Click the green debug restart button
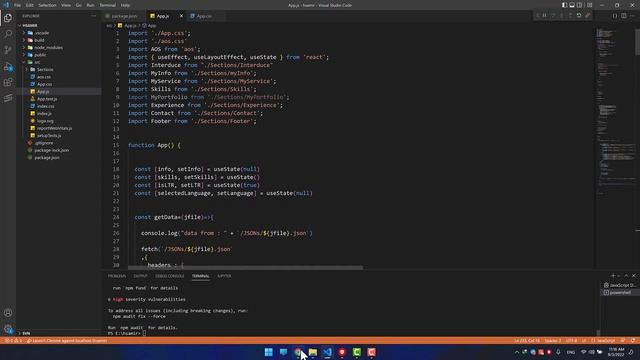The height and width of the screenshot is (360, 640). click(x=579, y=16)
